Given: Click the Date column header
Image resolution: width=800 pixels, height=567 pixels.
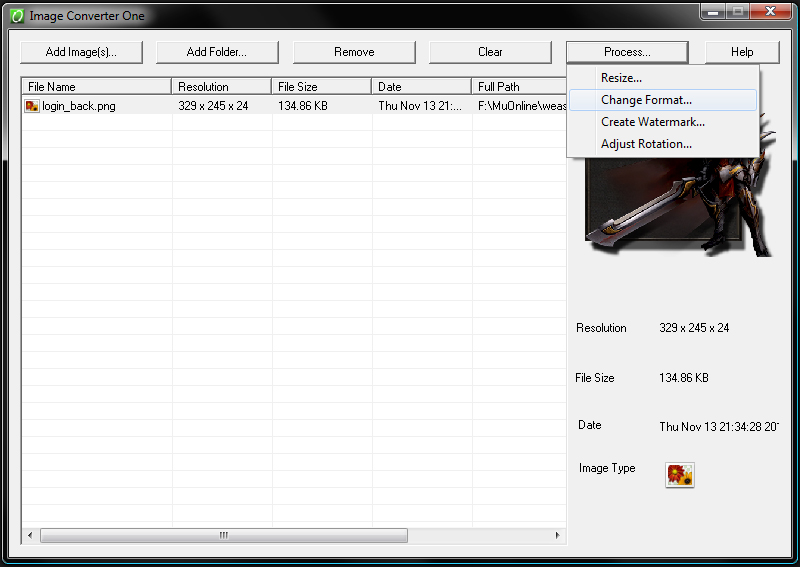Looking at the screenshot, I should [x=421, y=87].
